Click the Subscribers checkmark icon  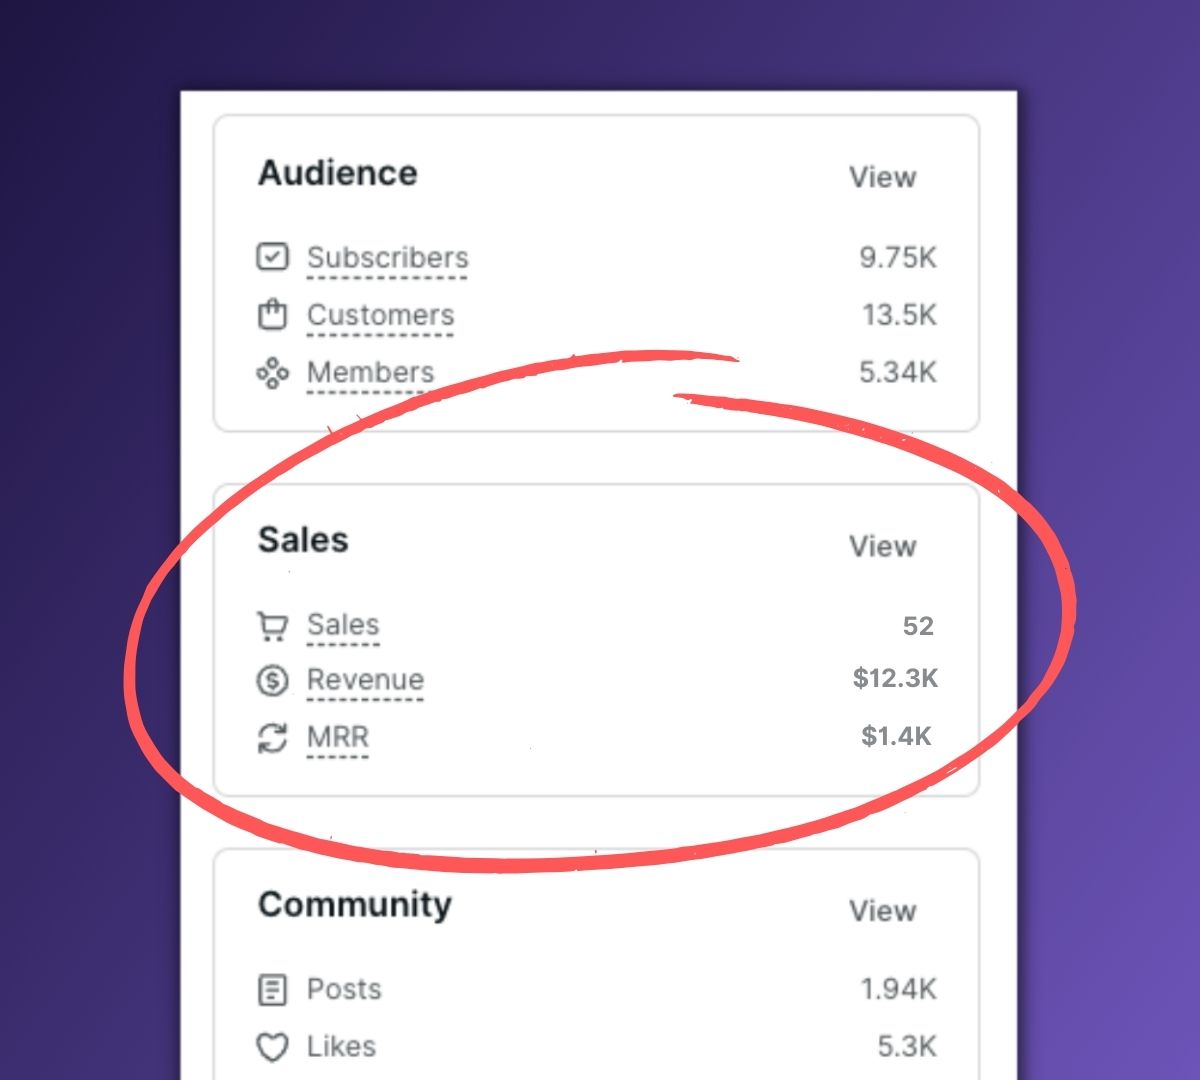(272, 257)
